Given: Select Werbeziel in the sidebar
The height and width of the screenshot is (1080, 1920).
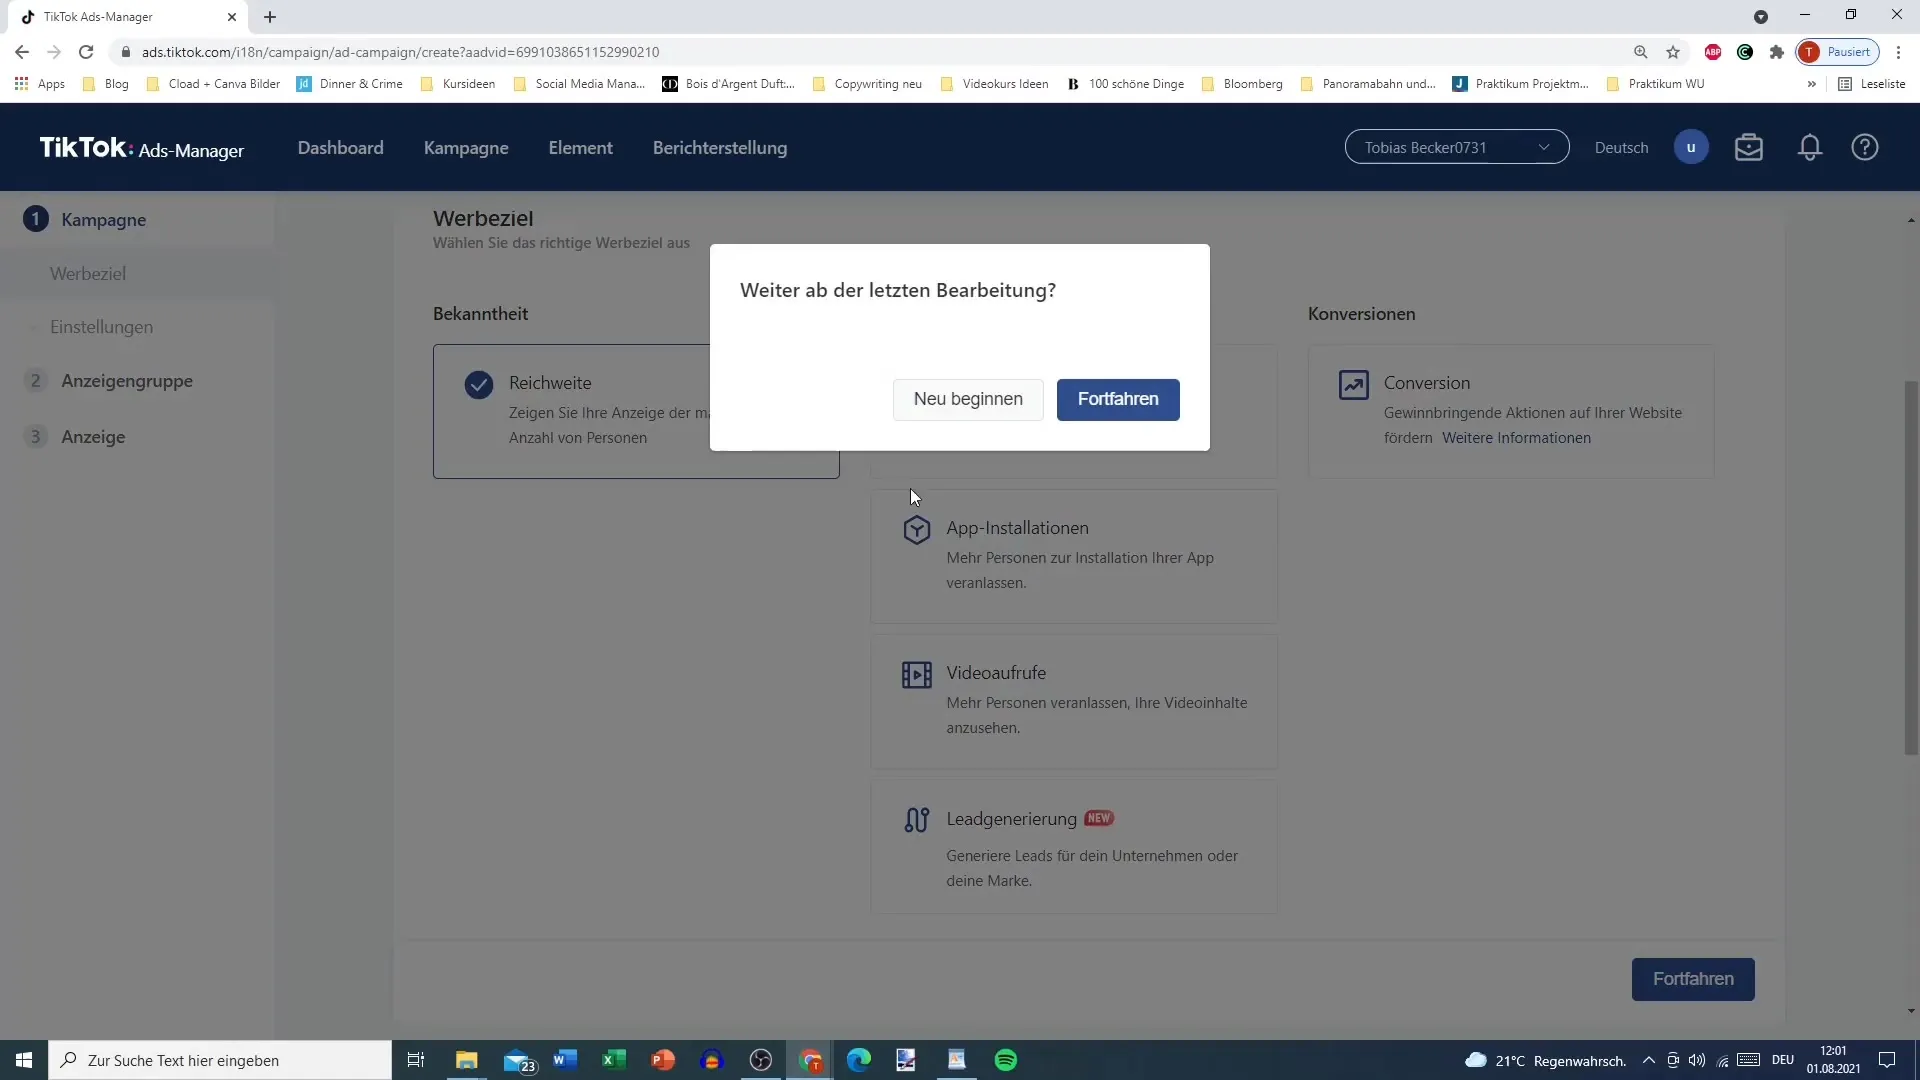Looking at the screenshot, I should (x=88, y=273).
